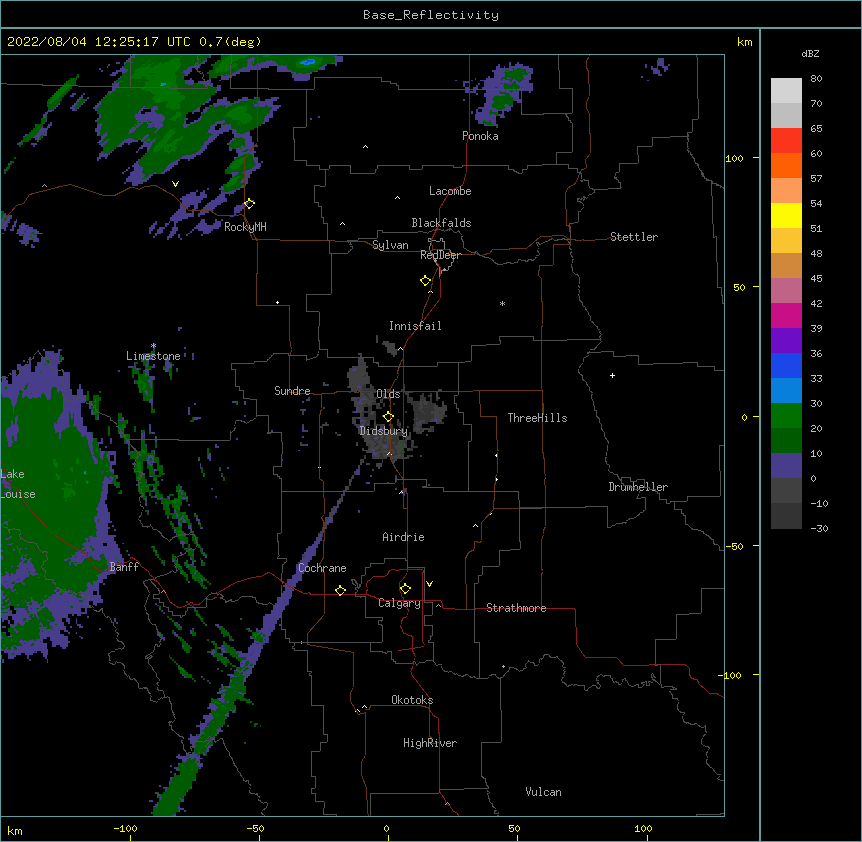
Task: Click the 45 dBZ legend value
Action: pos(816,279)
